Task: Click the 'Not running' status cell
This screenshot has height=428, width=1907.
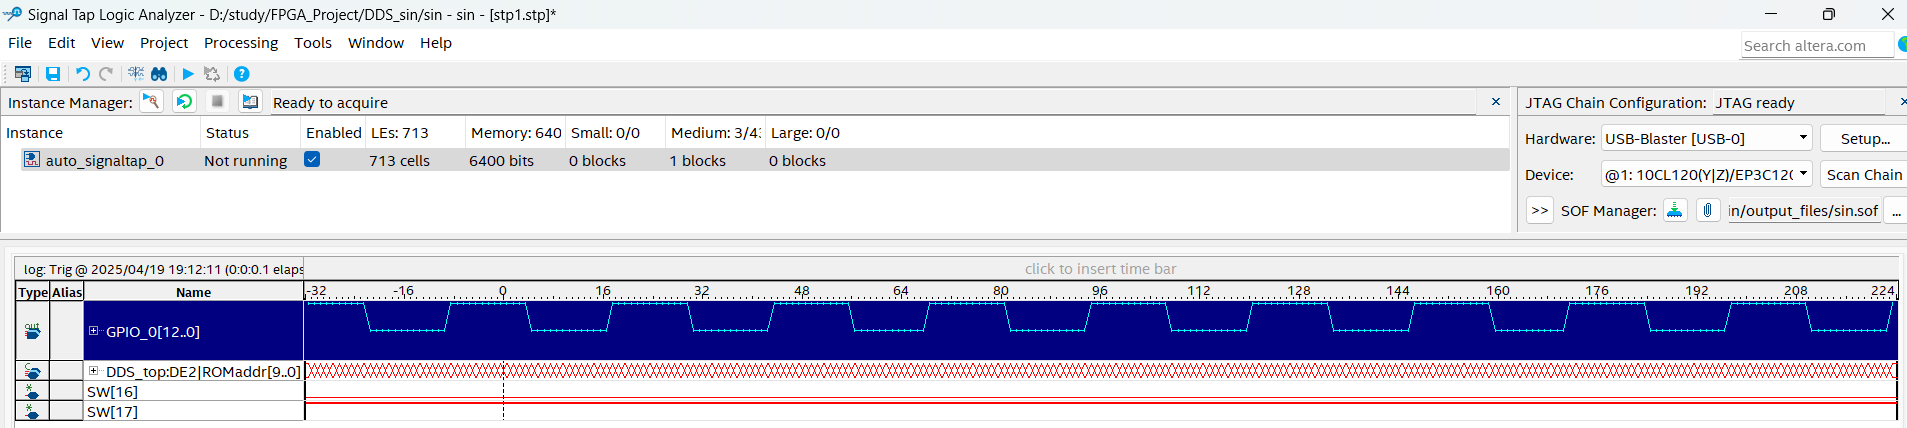Action: pyautogui.click(x=245, y=160)
